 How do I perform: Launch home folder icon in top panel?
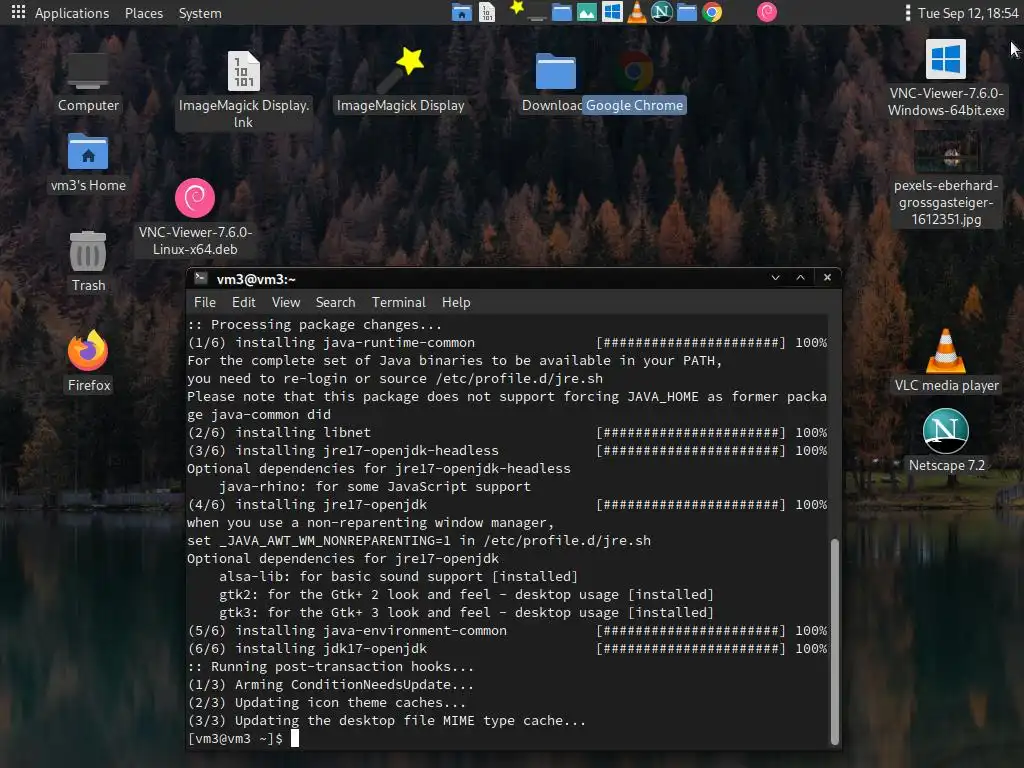tap(462, 12)
